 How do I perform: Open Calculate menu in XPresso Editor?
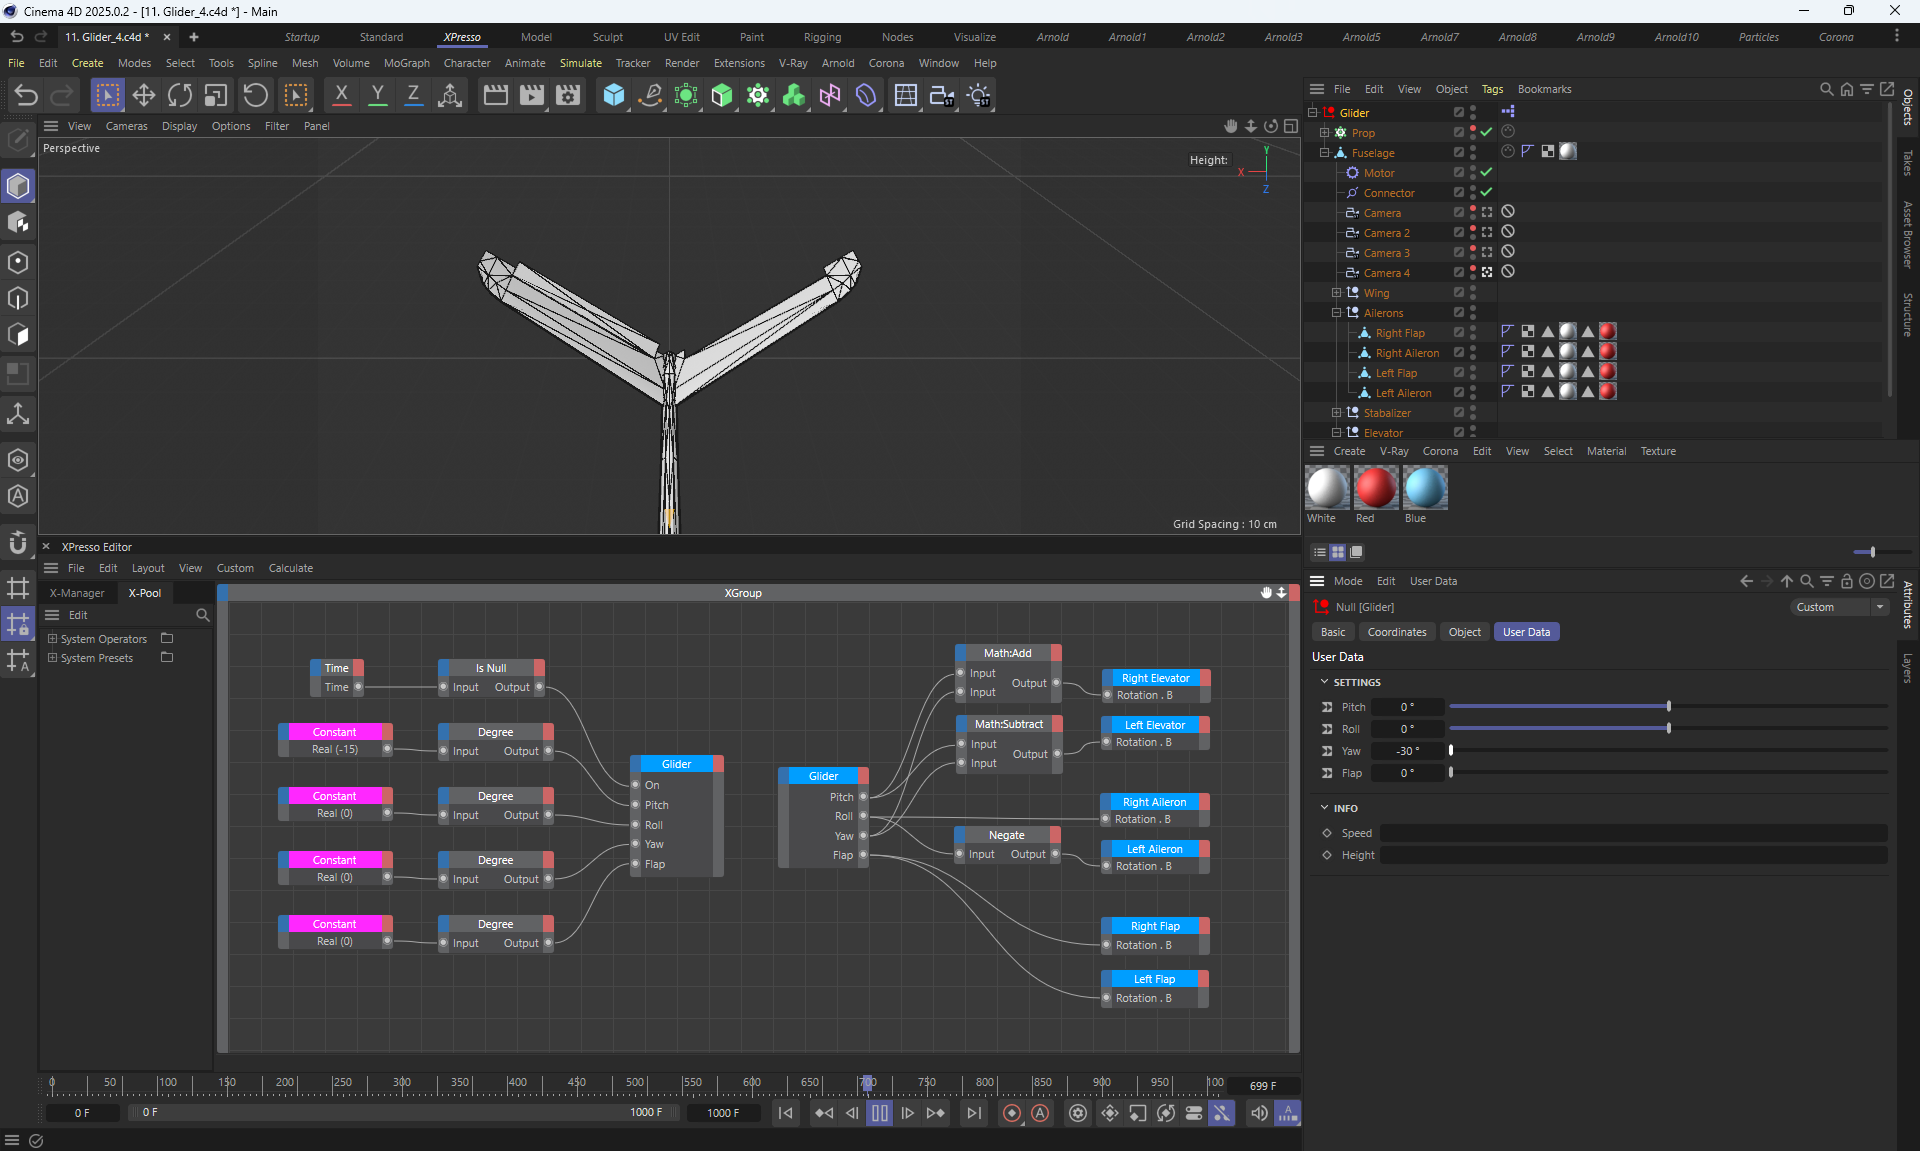point(290,568)
